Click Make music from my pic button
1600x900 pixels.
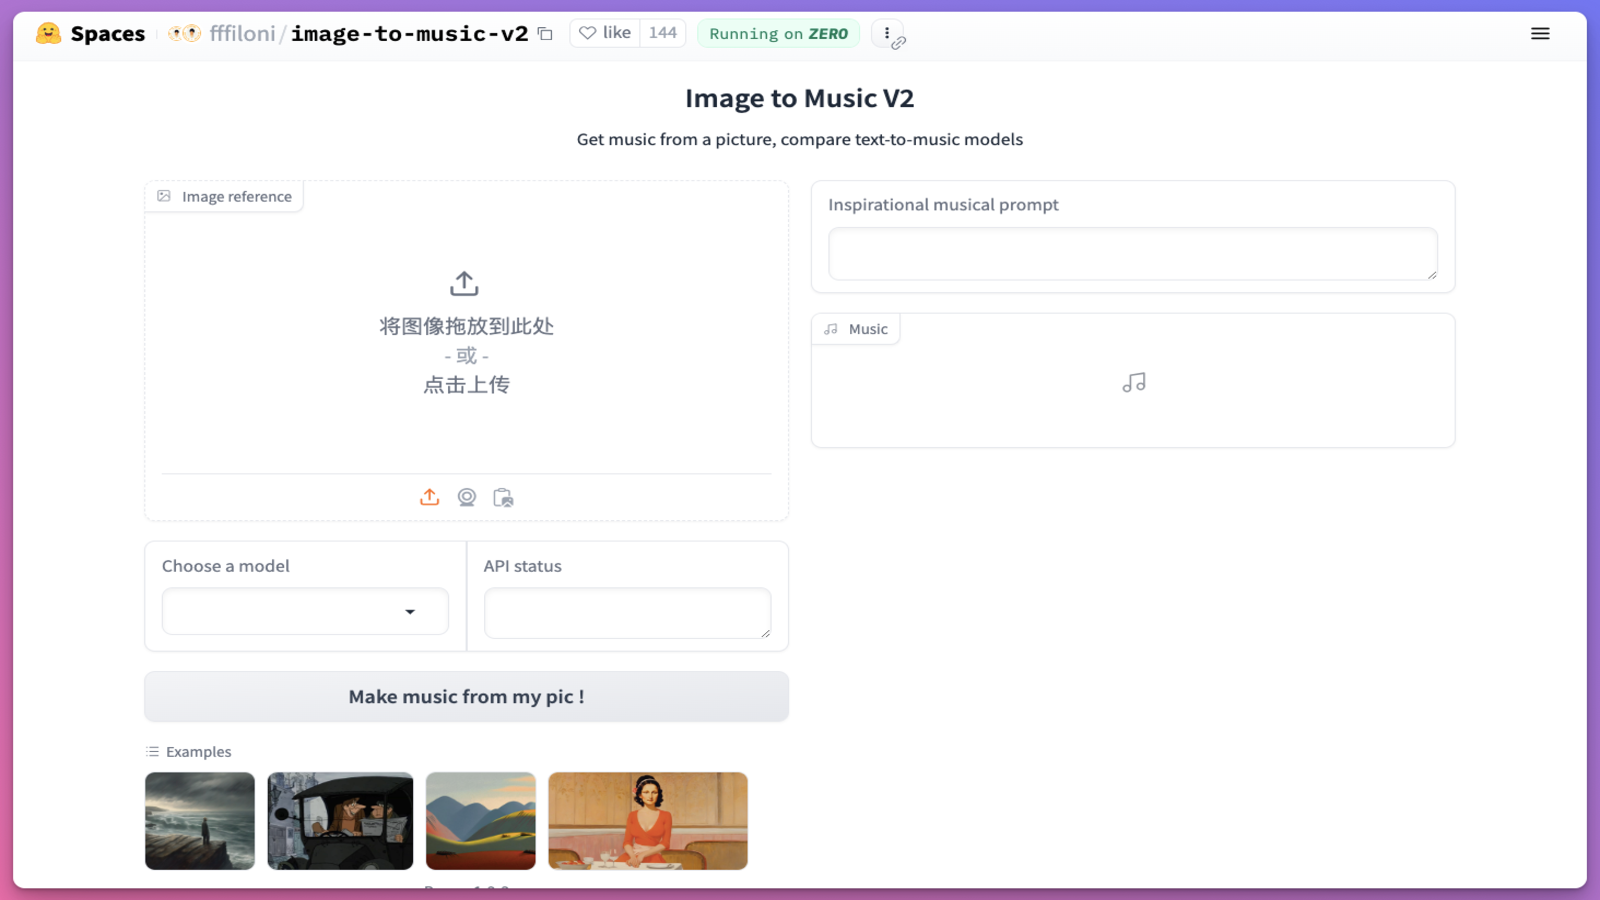point(466,696)
